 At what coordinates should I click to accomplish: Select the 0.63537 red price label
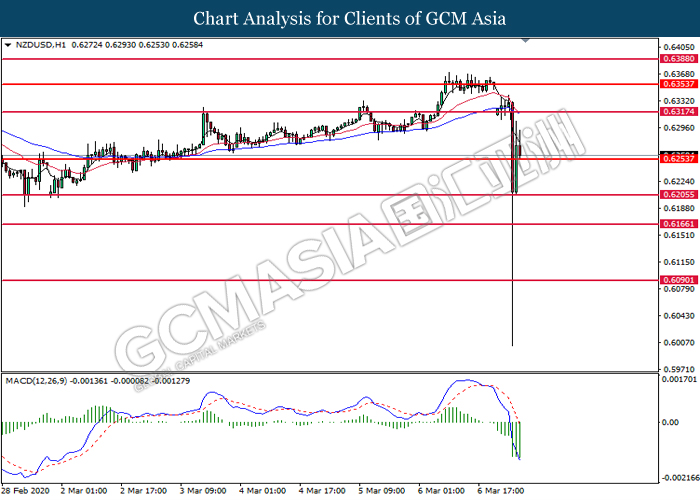pos(679,84)
